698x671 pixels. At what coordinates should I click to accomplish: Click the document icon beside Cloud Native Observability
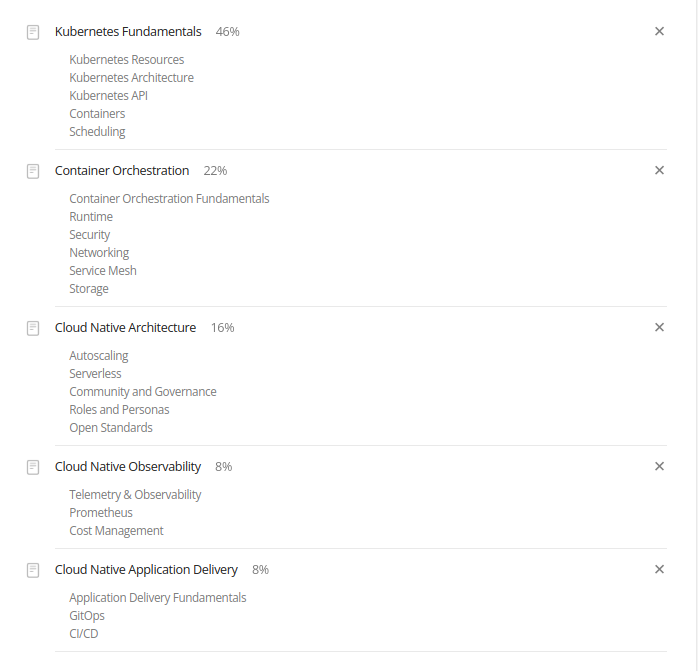(33, 467)
